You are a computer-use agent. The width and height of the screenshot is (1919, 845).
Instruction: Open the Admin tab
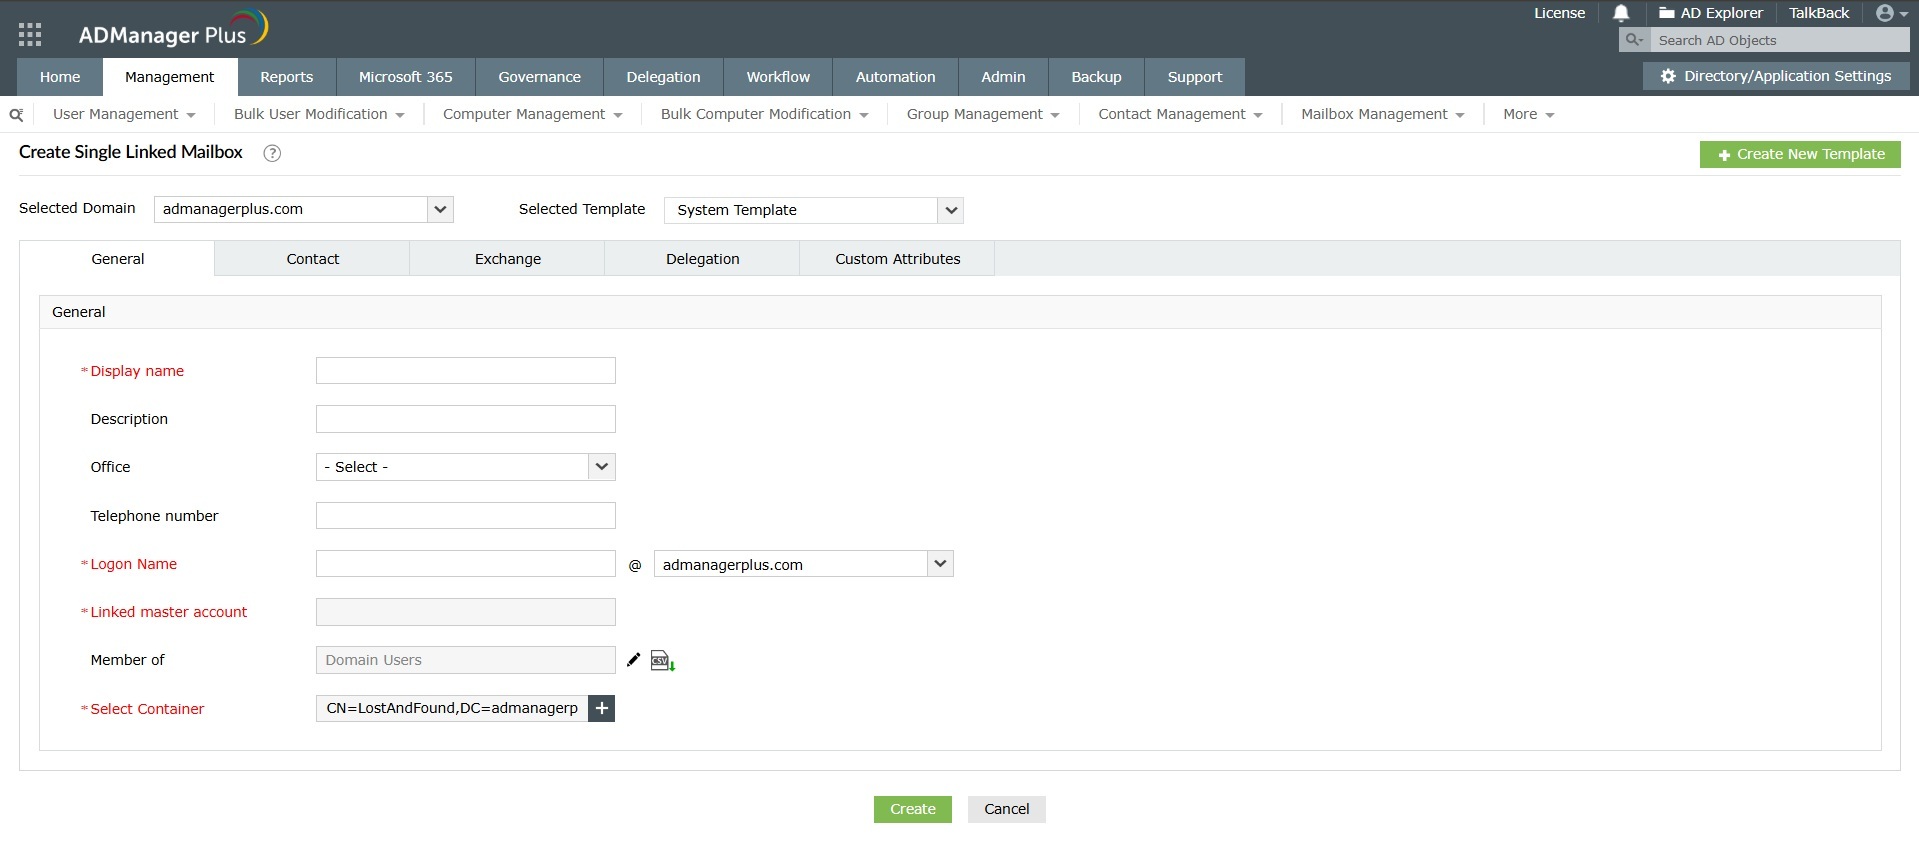coord(1003,77)
